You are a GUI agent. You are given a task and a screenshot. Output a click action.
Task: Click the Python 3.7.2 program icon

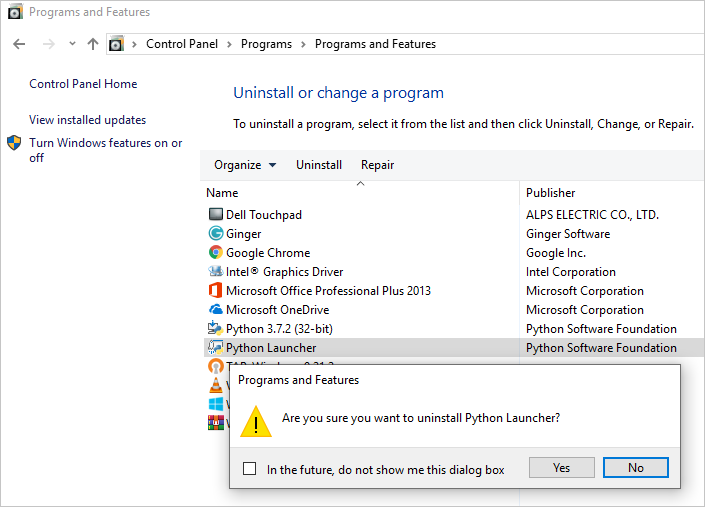[x=215, y=329]
